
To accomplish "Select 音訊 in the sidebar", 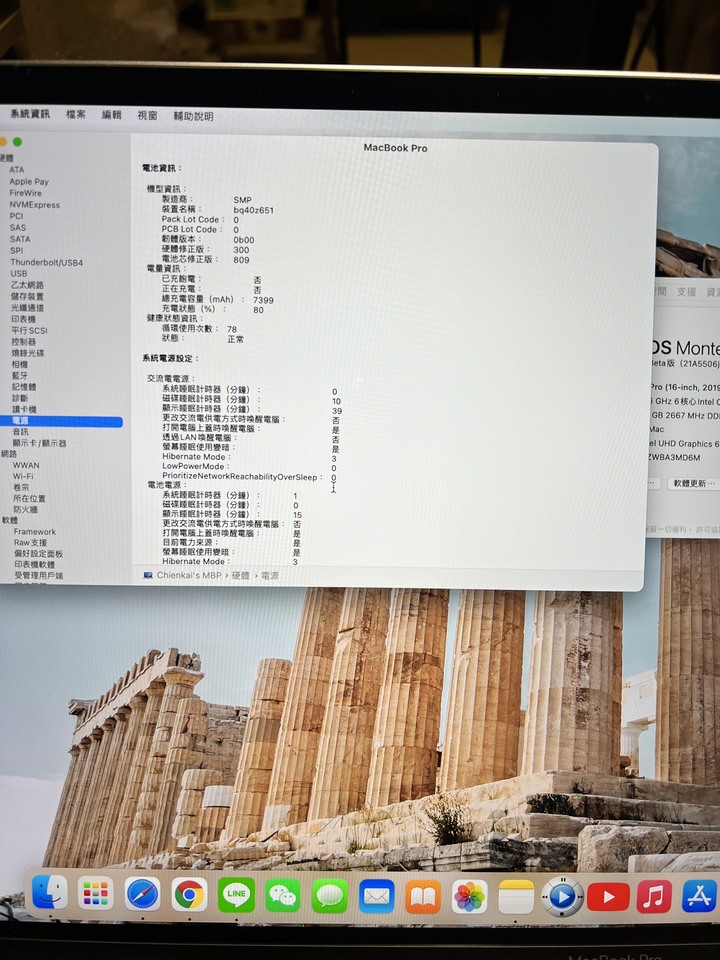I will click(x=21, y=432).
